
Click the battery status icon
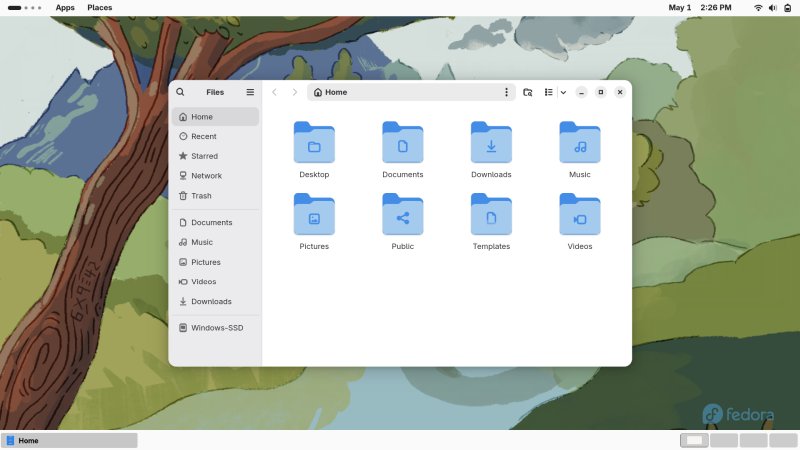(x=787, y=8)
